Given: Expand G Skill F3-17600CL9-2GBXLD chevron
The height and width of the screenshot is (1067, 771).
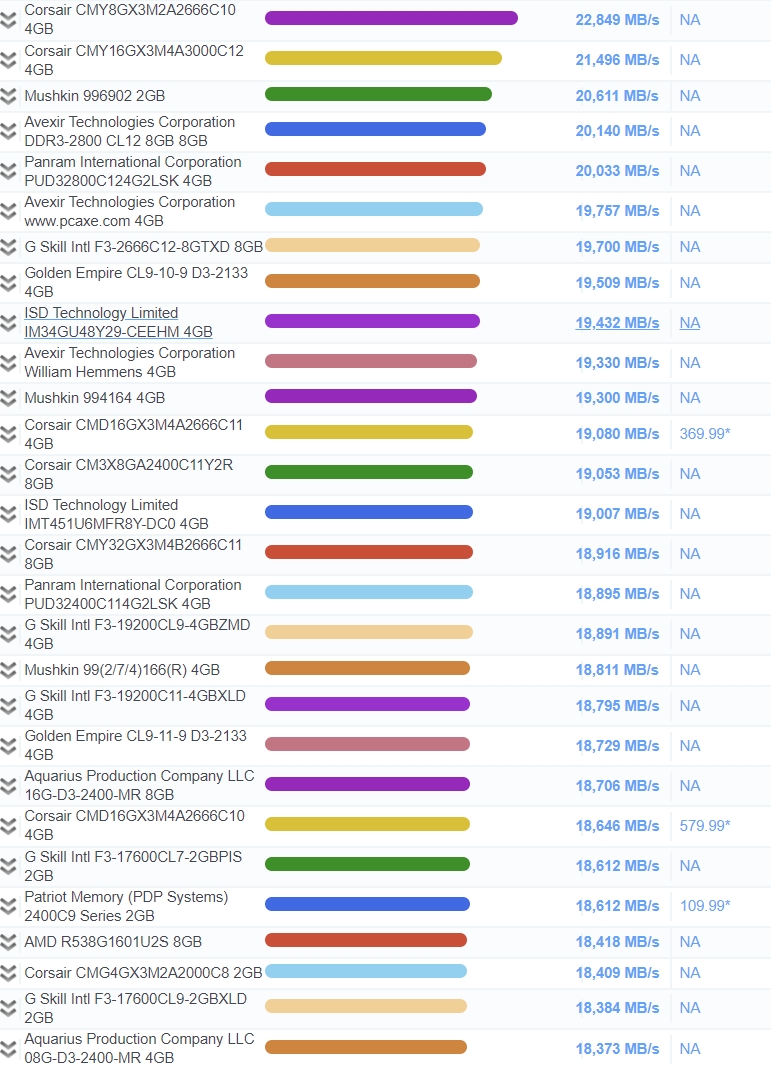Looking at the screenshot, I should point(8,1008).
